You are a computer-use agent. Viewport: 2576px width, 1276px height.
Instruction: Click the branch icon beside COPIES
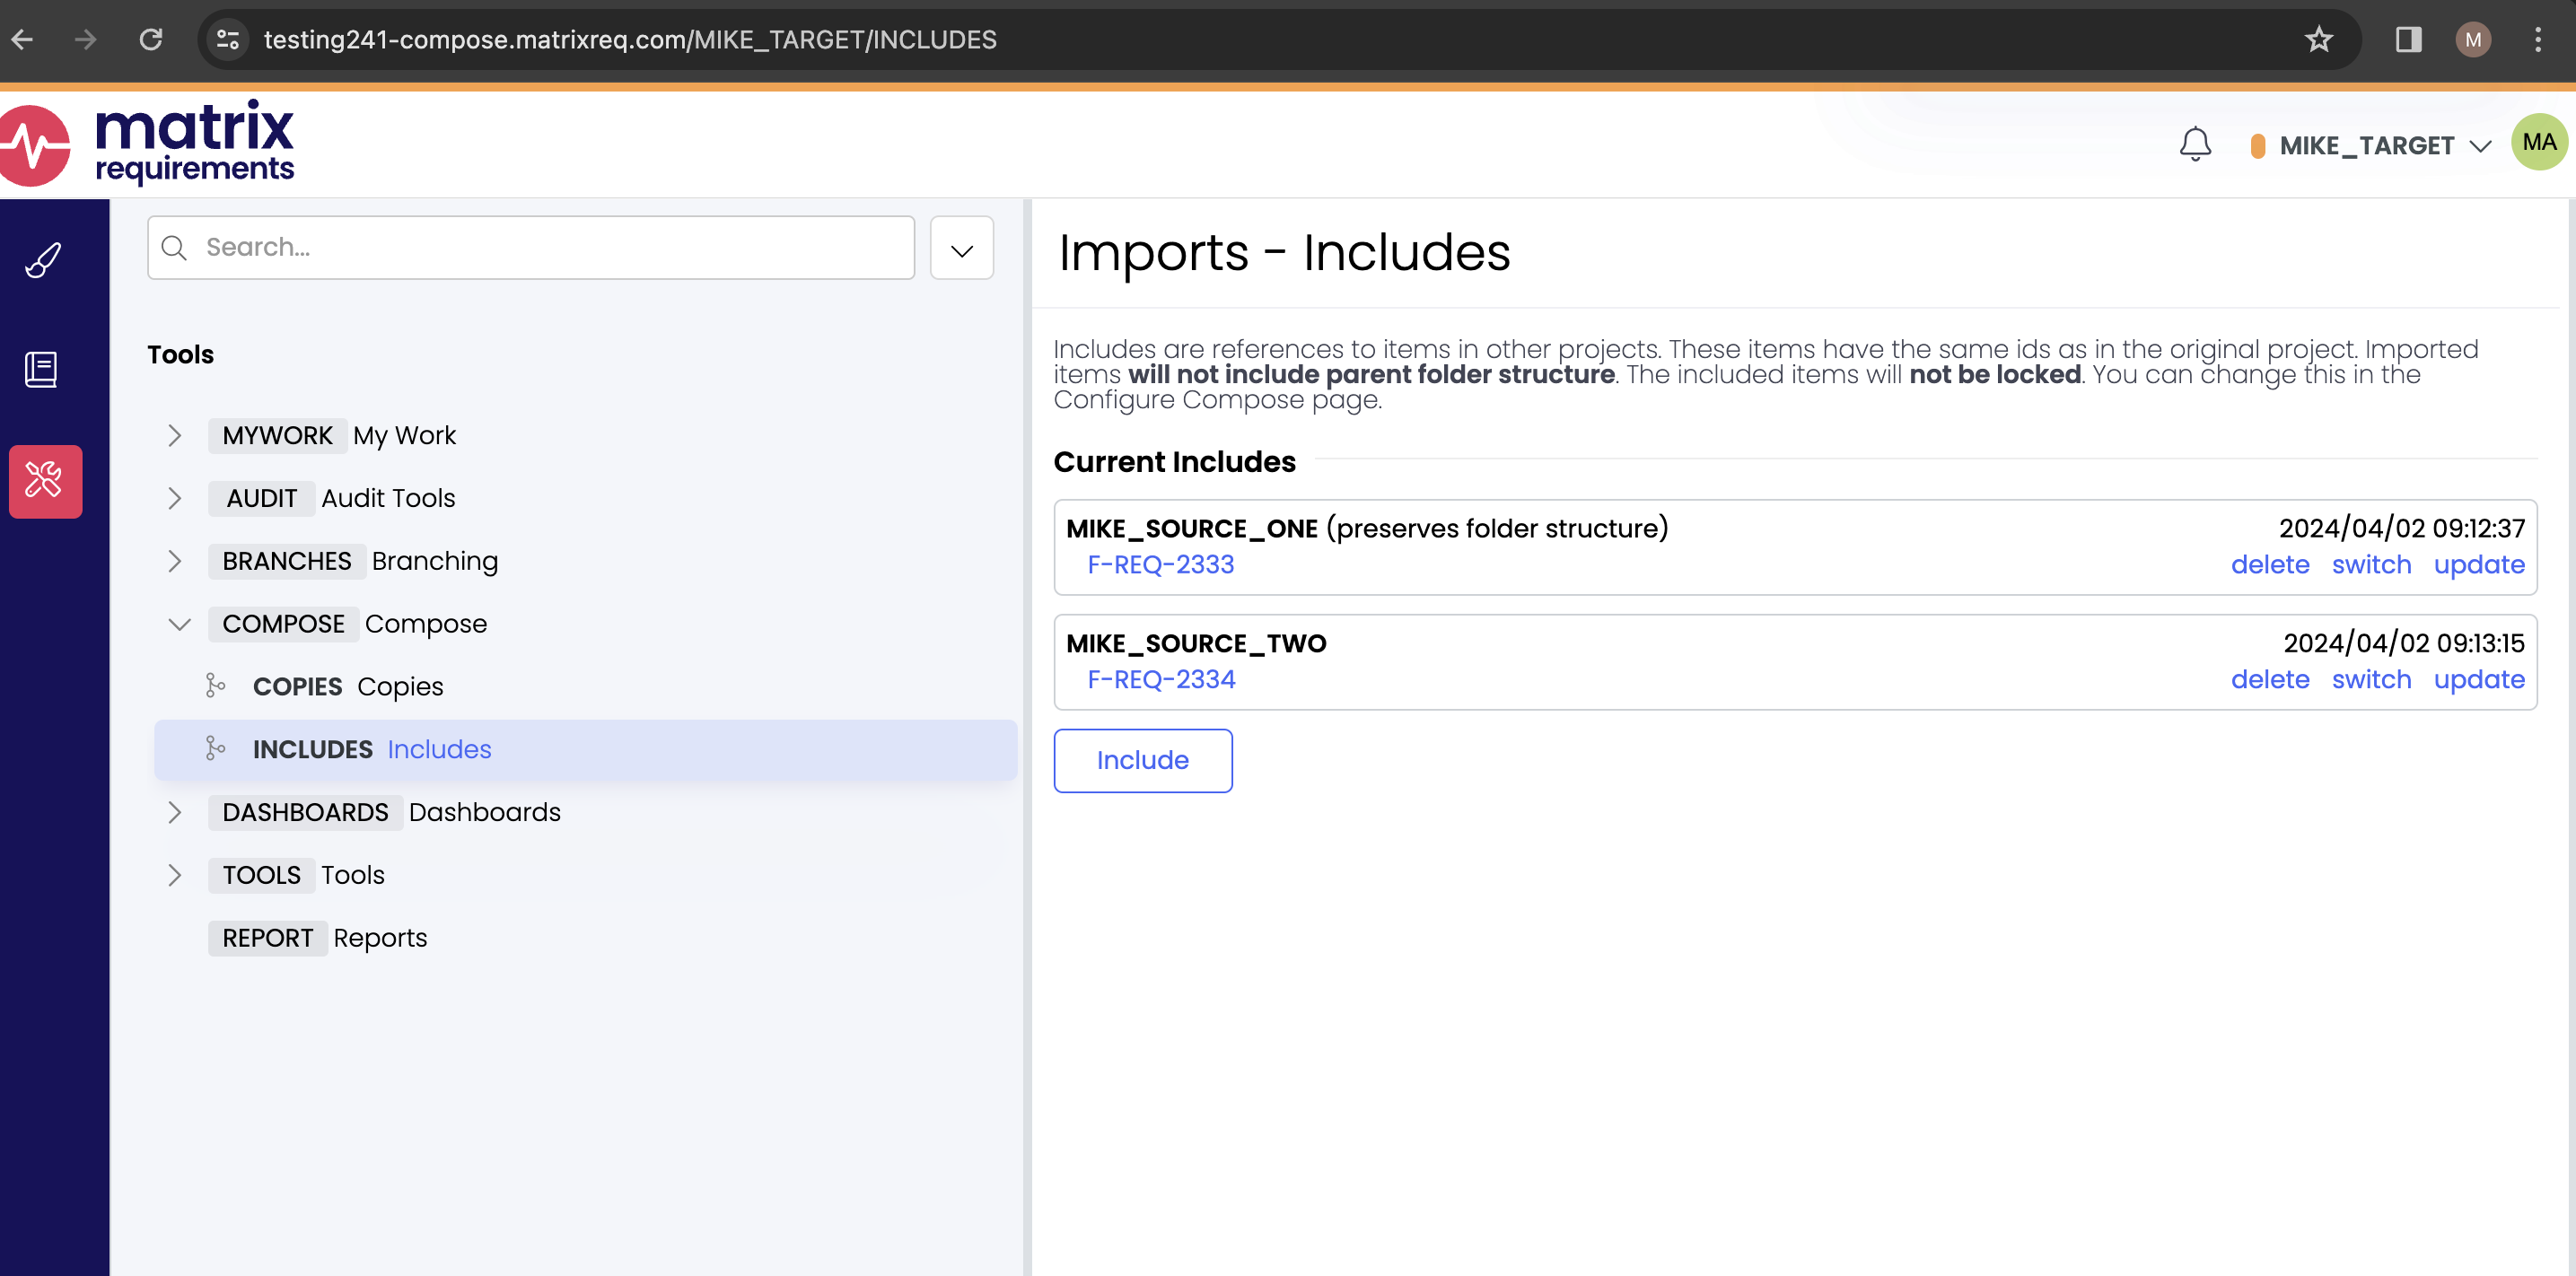(x=215, y=685)
